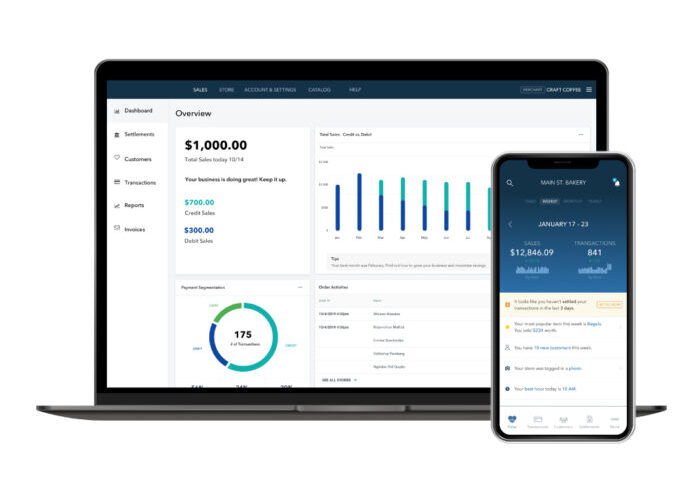The image size is (700, 500).
Task: Expand the Total Sales chart options menu
Action: coord(580,134)
